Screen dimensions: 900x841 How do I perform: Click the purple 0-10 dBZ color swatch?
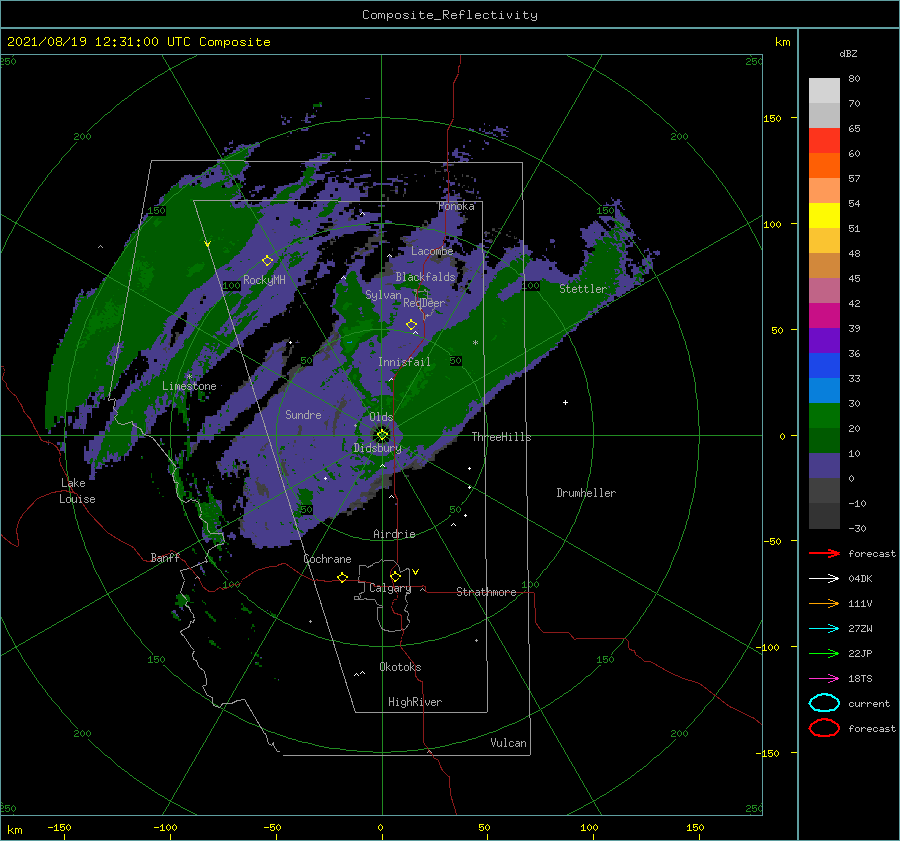(x=824, y=466)
